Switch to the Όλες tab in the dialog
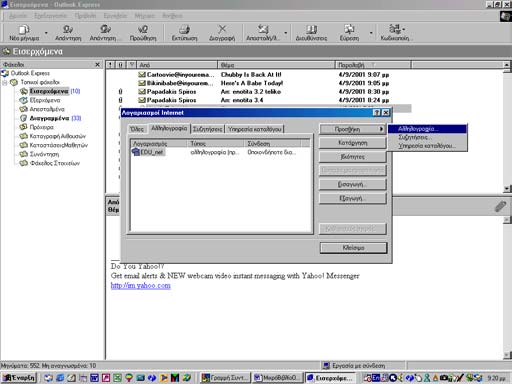The image size is (512, 384). point(137,129)
